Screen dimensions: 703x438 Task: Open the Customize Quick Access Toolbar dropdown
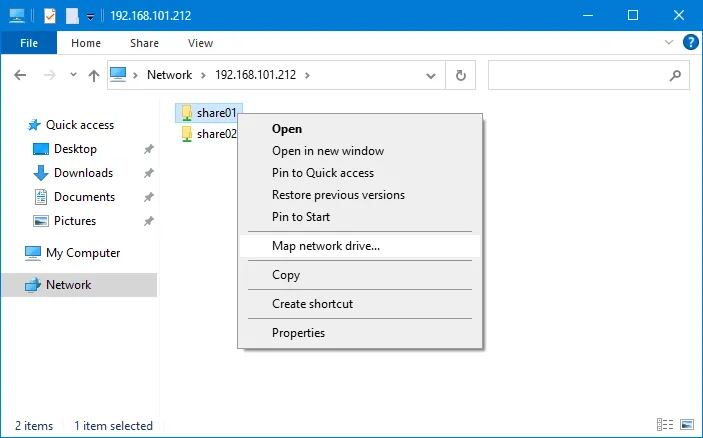pyautogui.click(x=90, y=17)
